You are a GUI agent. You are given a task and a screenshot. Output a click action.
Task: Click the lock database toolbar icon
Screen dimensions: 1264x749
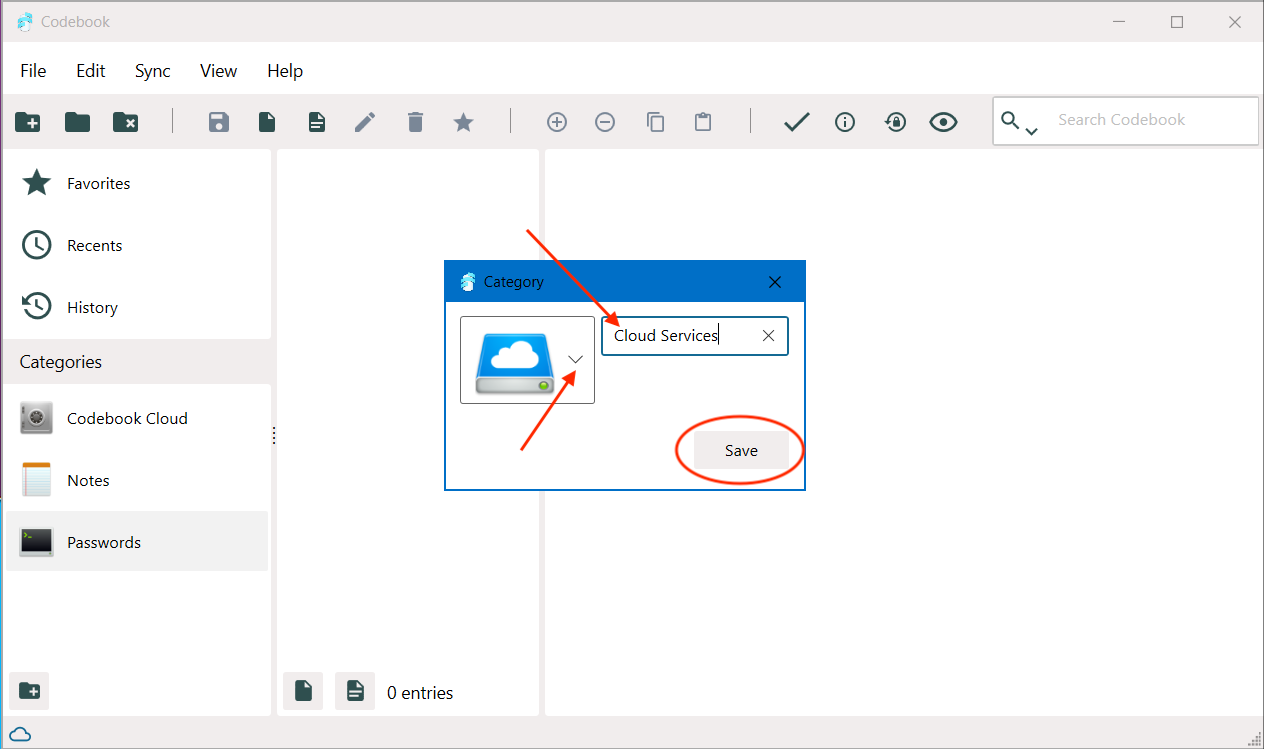895,122
